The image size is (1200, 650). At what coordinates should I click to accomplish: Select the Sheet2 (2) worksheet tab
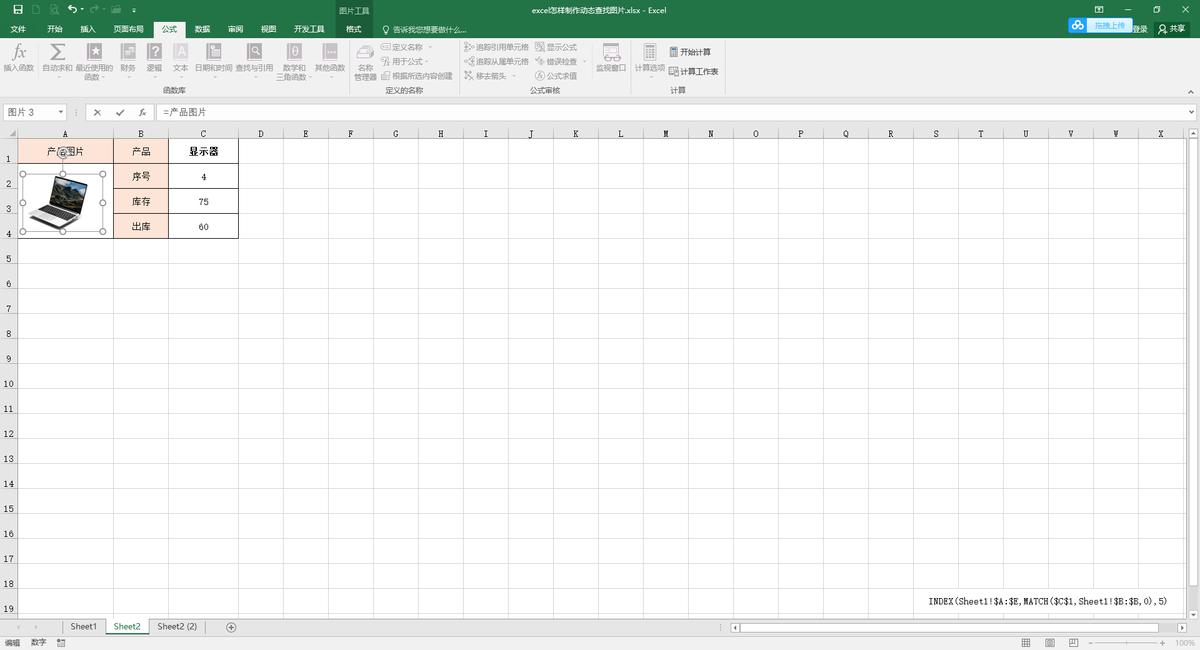tap(177, 627)
